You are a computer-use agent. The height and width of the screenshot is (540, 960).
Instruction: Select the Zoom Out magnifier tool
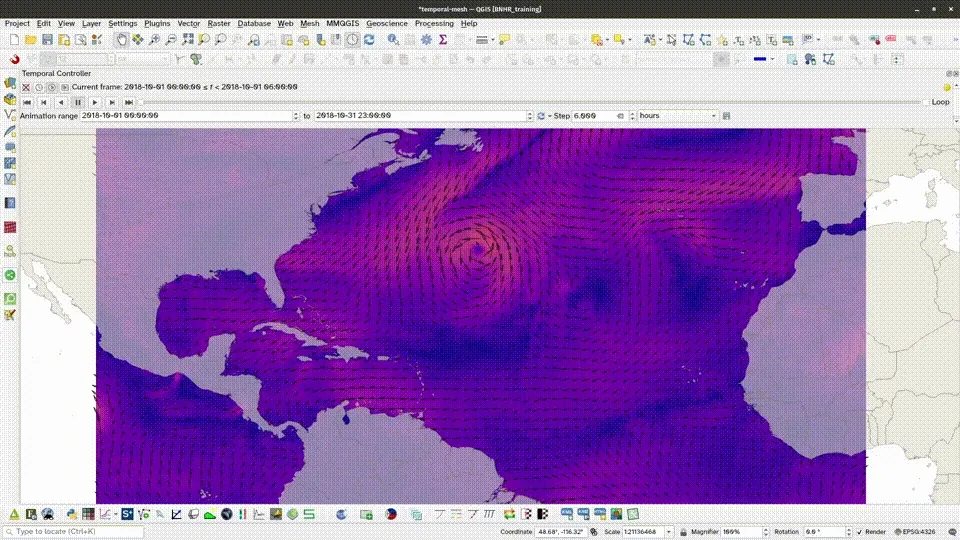[171, 40]
